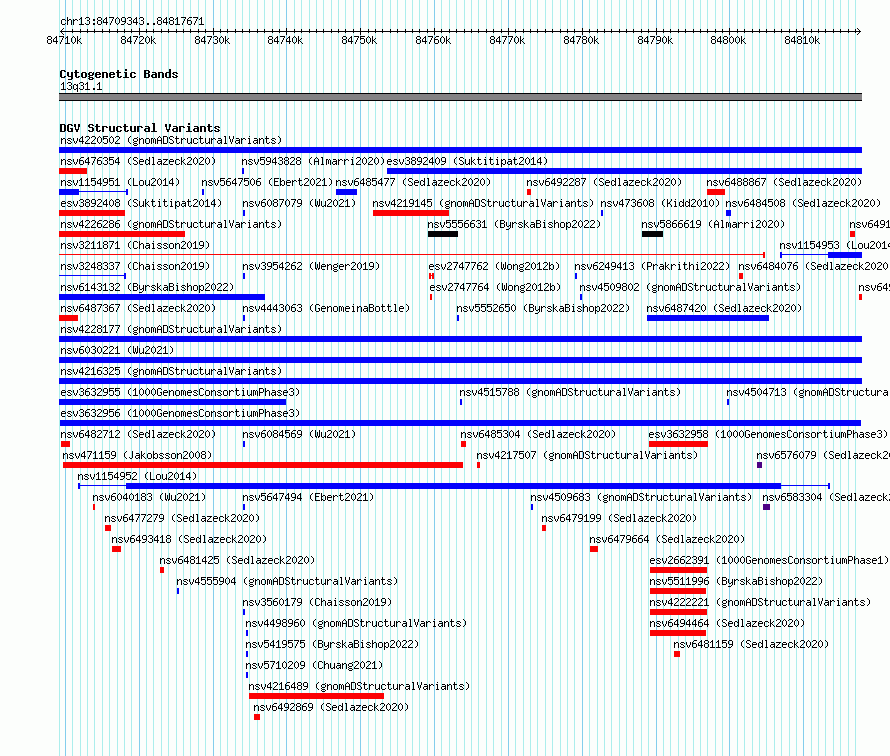Open nsv6481425 (Sedlazeck2020) label
Screen dimensions: 890x756
pyautogui.click(x=237, y=560)
